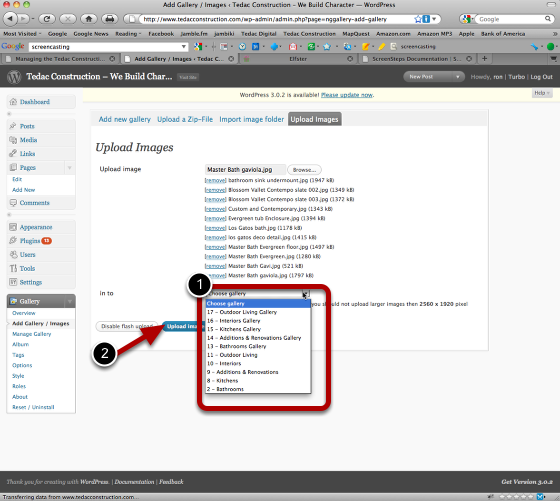Switch to Upload a Zip-File tab
Screen dimensions: 560x501
point(185,119)
